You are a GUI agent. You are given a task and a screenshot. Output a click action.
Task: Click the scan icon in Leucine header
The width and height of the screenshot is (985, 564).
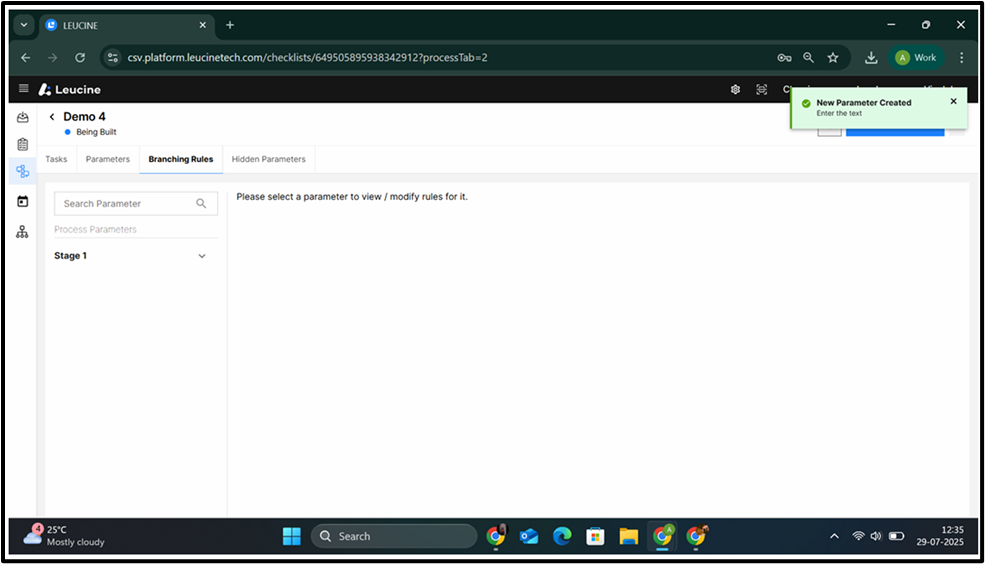coord(762,89)
